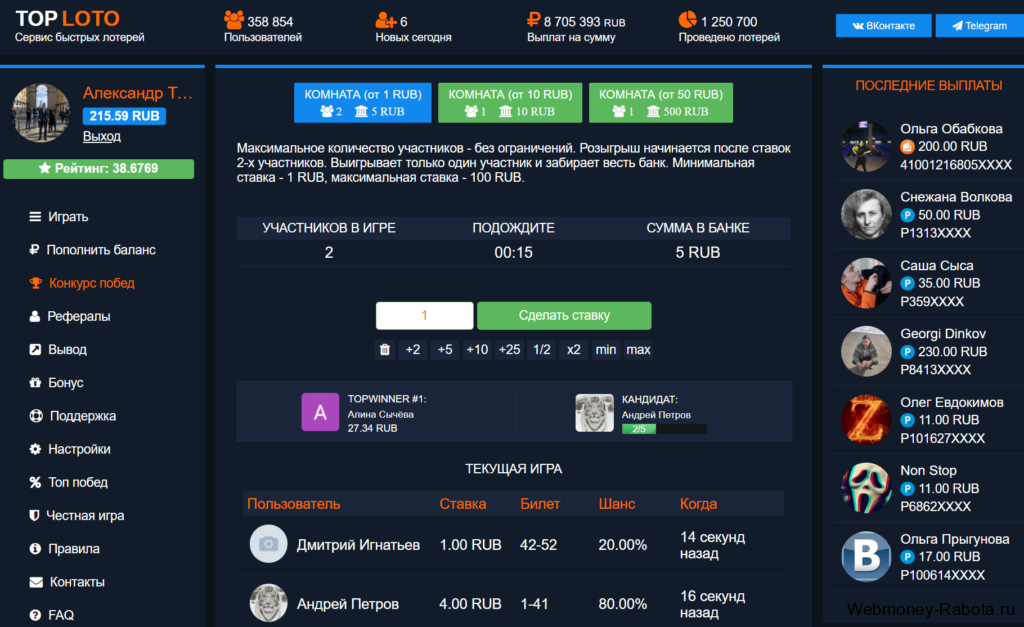The image size is (1024, 627).
Task: Click the percent icon beside Топ побед
Action: coord(35,483)
